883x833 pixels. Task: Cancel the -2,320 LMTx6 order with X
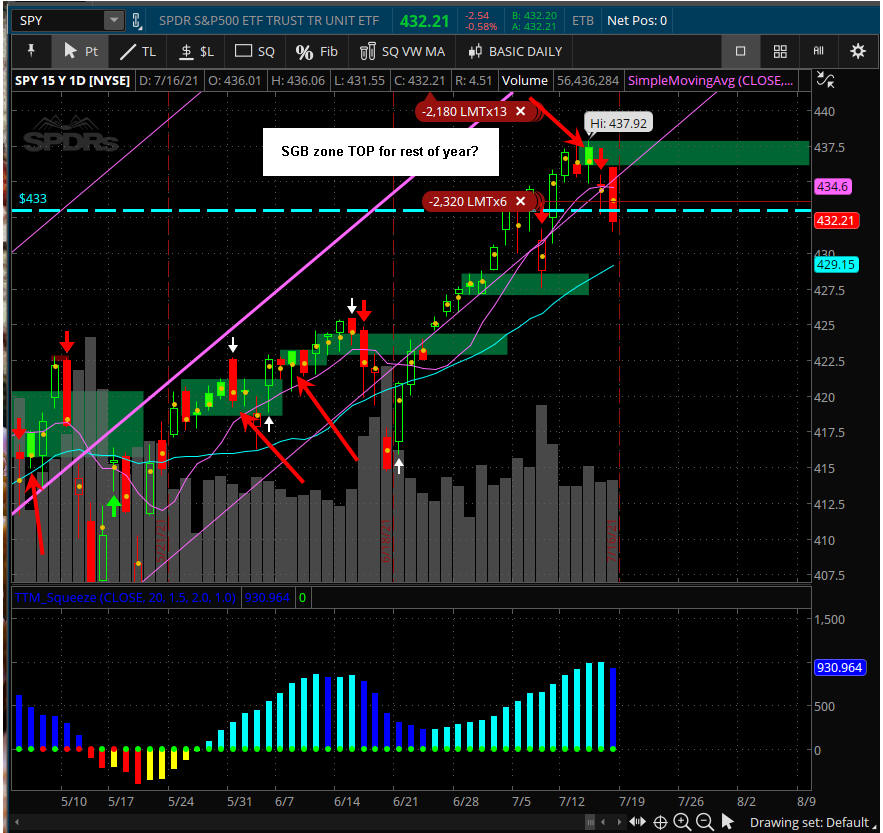pyautogui.click(x=521, y=201)
